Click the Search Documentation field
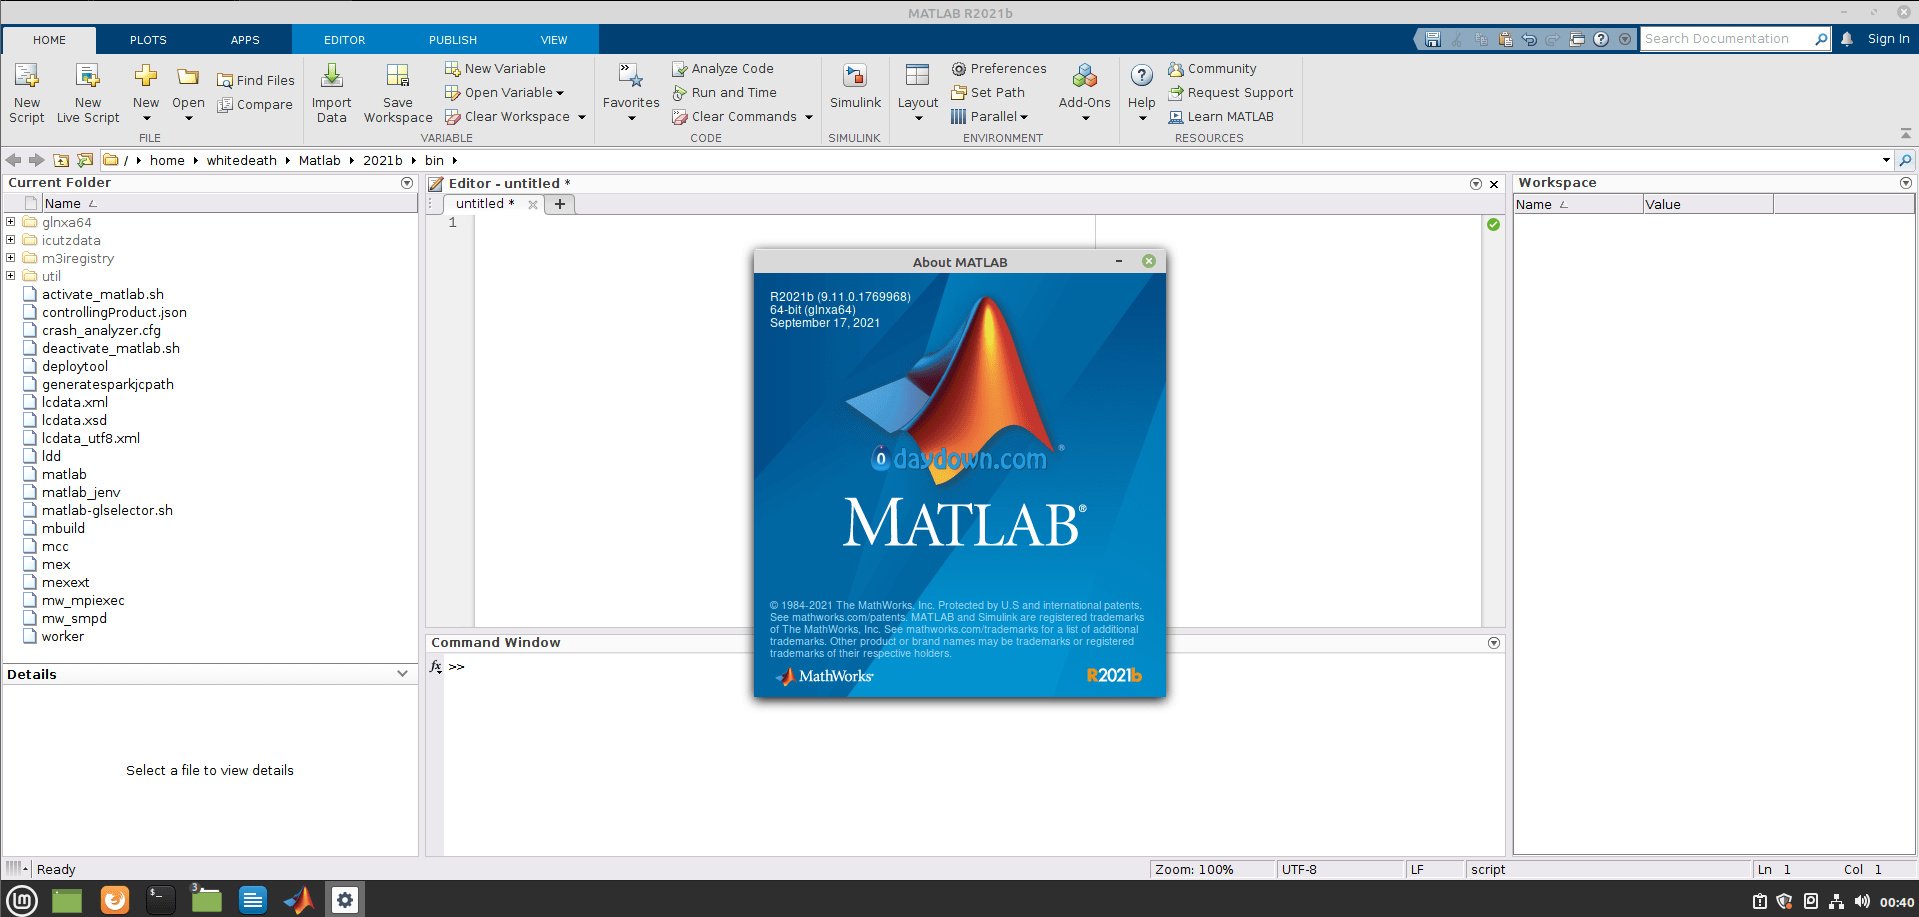1919x917 pixels. [x=1728, y=39]
